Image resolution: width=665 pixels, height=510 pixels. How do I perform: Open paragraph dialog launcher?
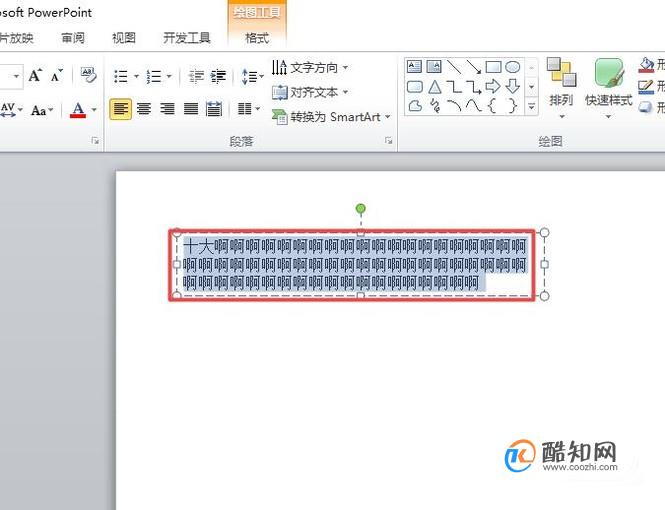click(388, 140)
